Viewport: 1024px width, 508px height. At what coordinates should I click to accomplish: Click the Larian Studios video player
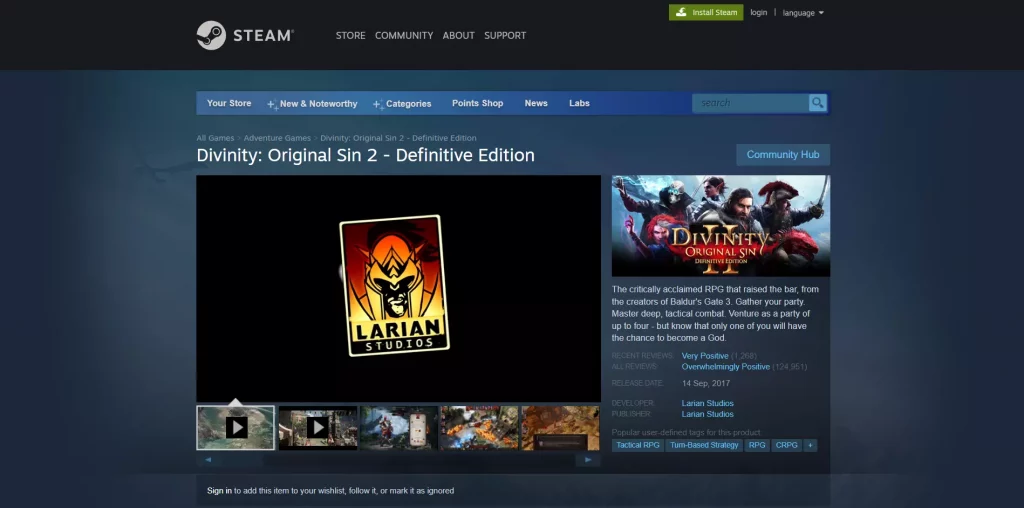tap(398, 288)
